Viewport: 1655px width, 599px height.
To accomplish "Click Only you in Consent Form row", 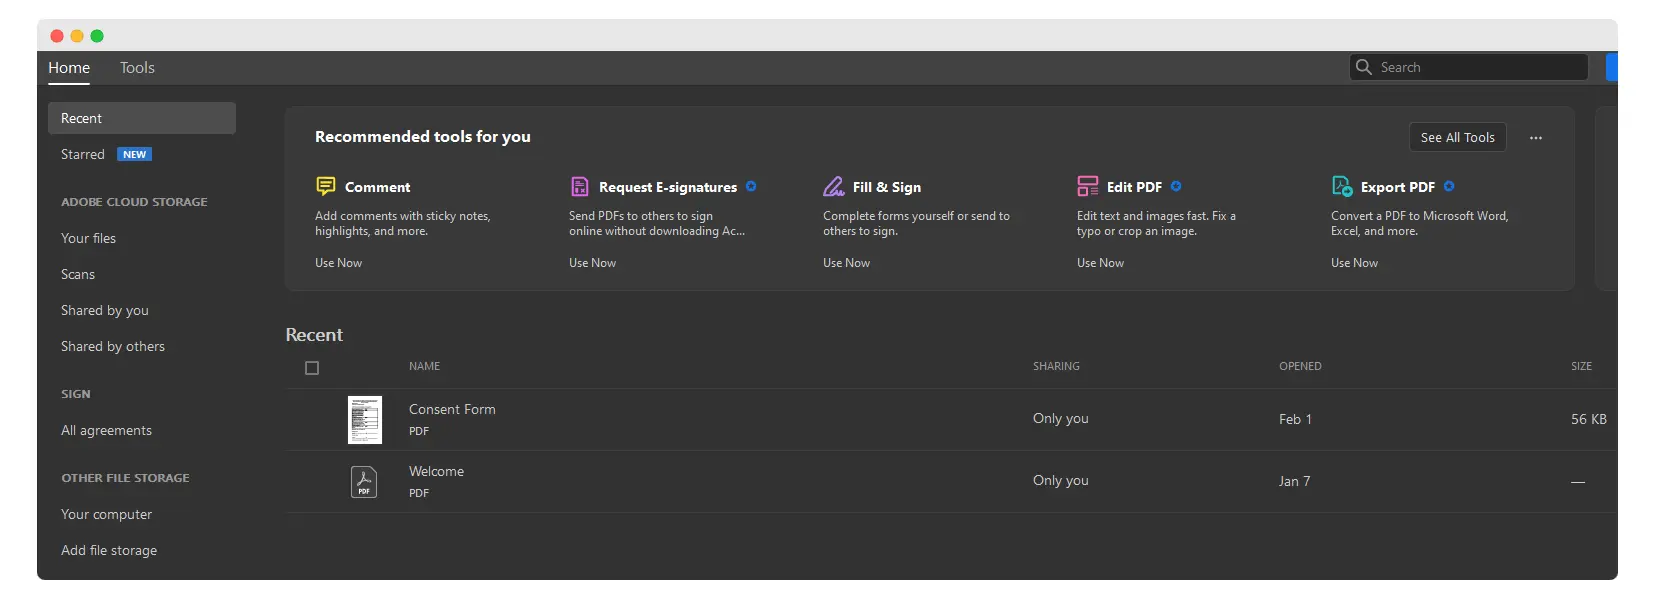I will pyautogui.click(x=1061, y=418).
